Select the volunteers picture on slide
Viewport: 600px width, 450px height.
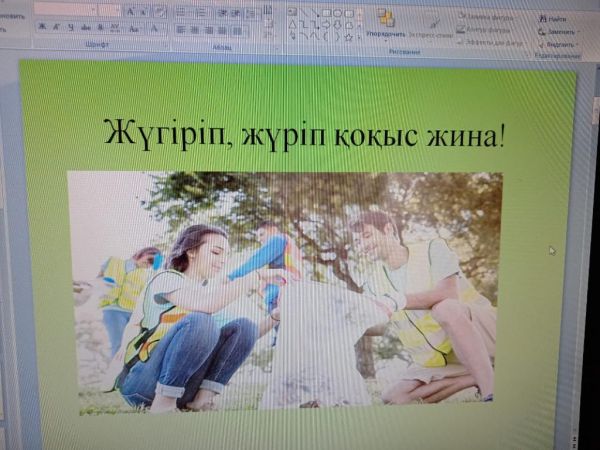click(285, 290)
